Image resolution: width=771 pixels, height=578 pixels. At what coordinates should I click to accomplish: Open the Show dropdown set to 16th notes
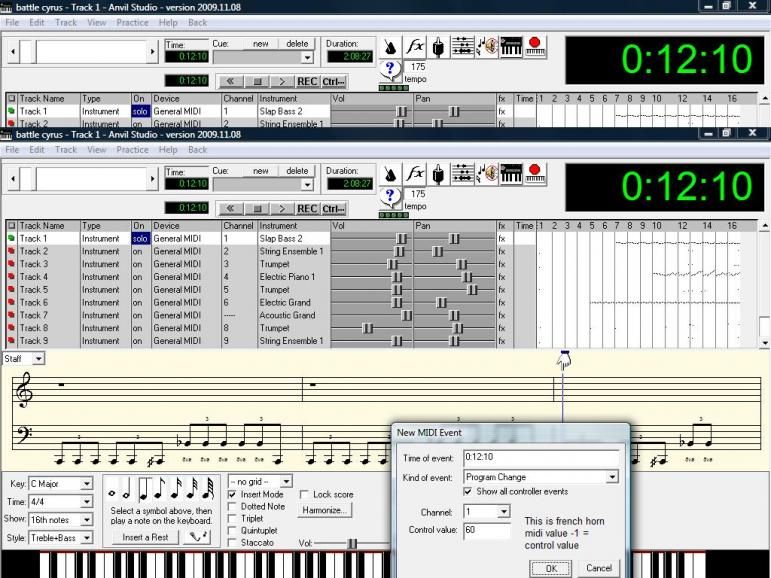87,520
